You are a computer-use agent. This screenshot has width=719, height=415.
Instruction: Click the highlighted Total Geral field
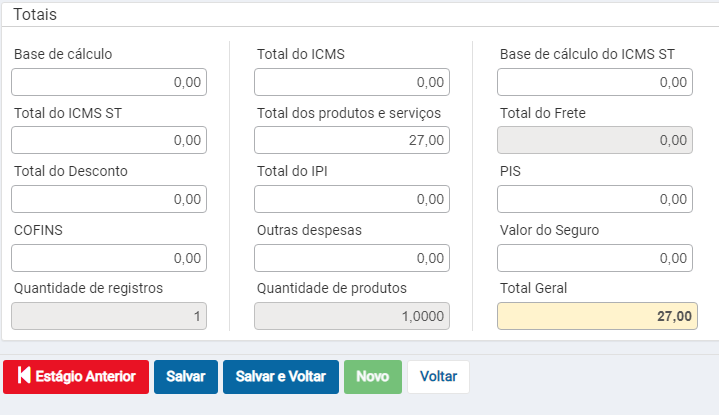click(x=597, y=316)
